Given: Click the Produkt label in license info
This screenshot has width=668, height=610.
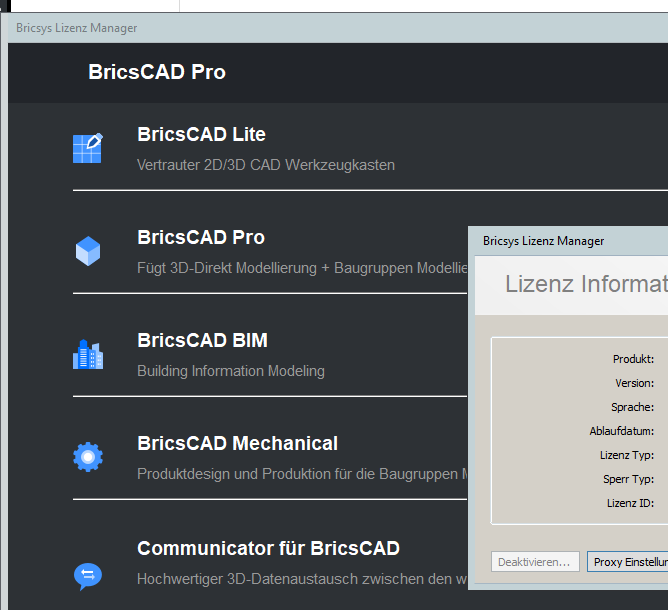Looking at the screenshot, I should (x=633, y=359).
